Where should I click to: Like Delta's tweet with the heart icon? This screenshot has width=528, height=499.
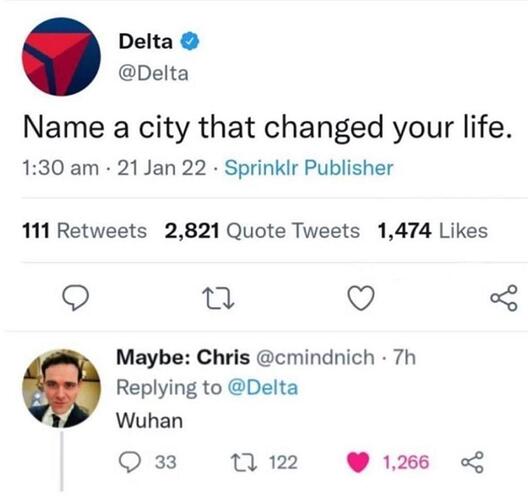[x=361, y=298]
